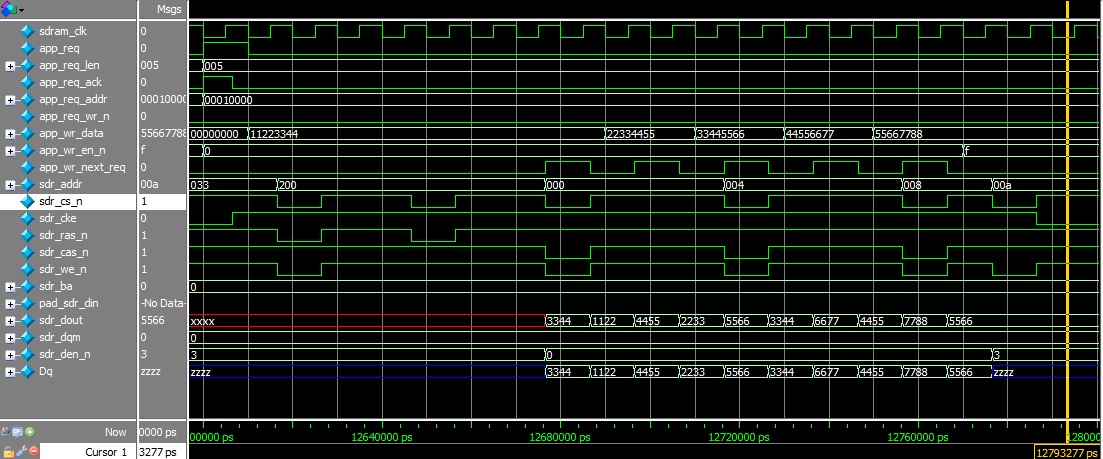Expand app_wr_data bus bits

(10, 134)
